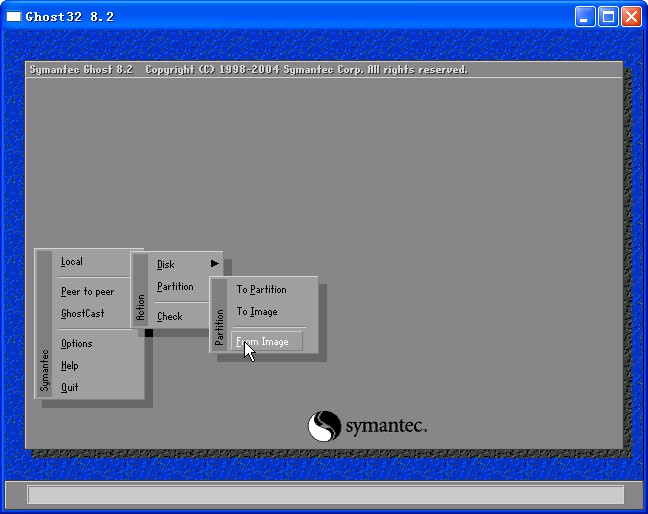Screen dimensions: 648x514
Task: Minimize the Ghost32 window
Action: [586, 17]
